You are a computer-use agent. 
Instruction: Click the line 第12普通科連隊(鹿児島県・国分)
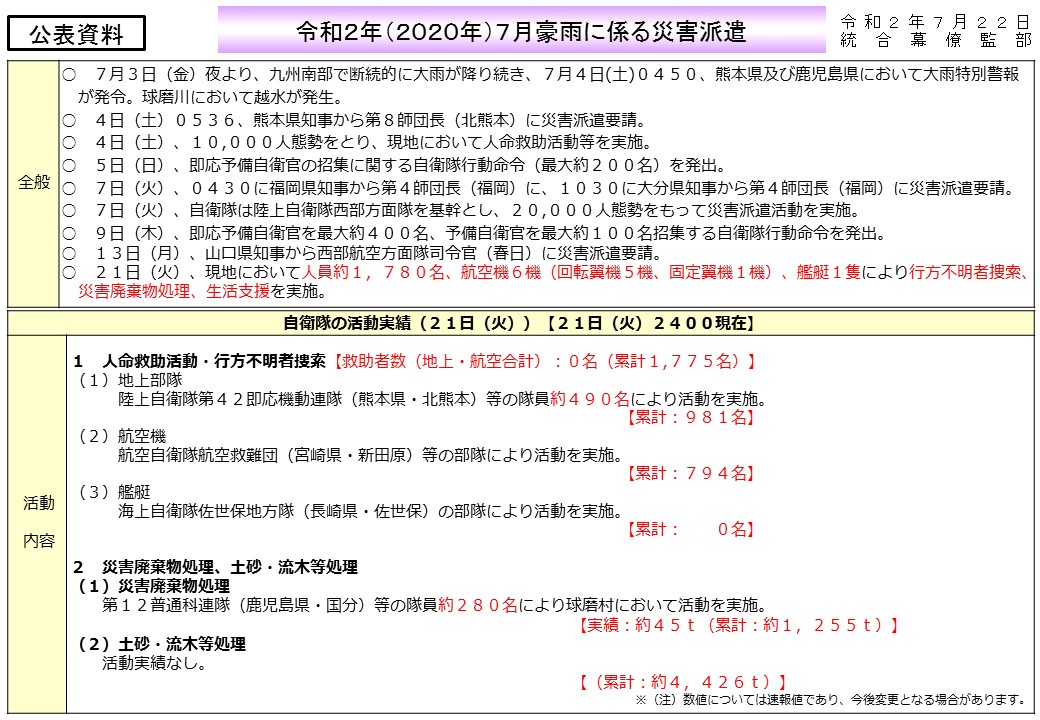pyautogui.click(x=435, y=605)
